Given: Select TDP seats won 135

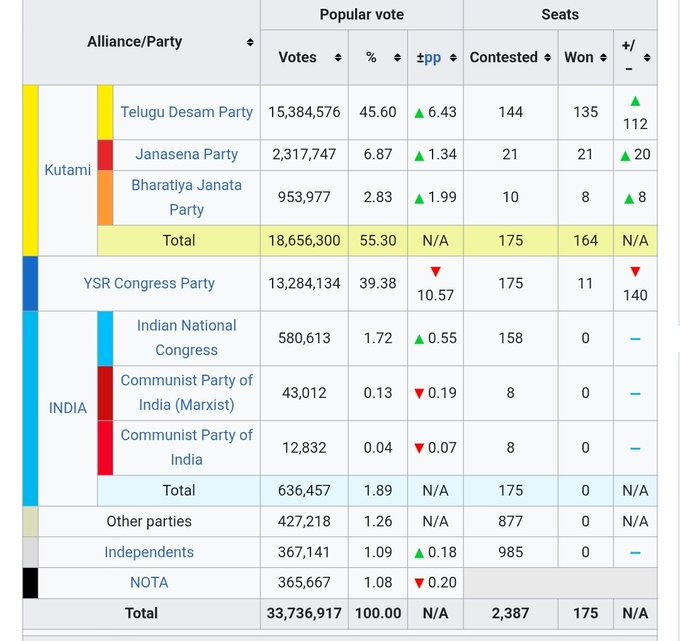Looking at the screenshot, I should [x=585, y=112].
